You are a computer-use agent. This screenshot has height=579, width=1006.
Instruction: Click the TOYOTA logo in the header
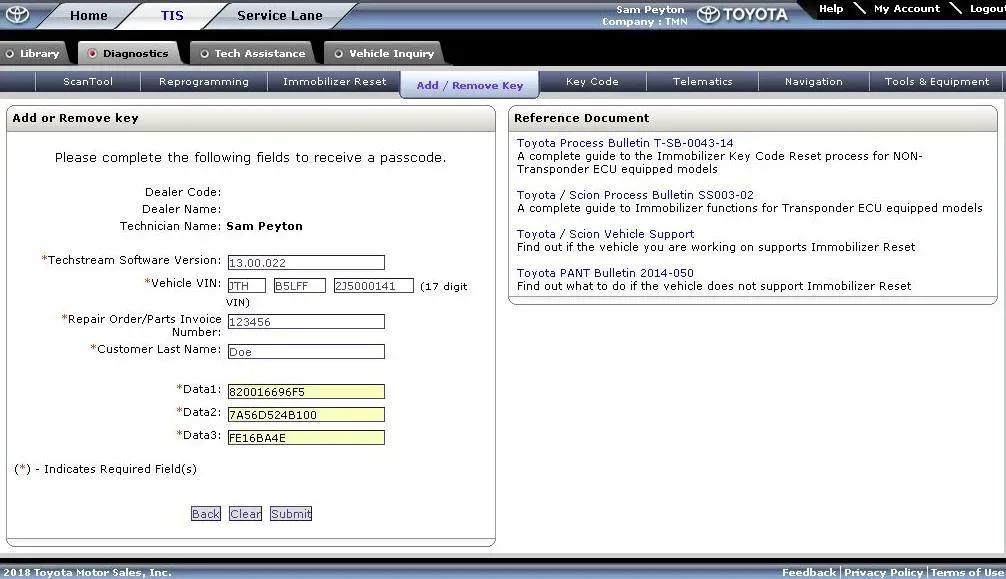pos(742,14)
